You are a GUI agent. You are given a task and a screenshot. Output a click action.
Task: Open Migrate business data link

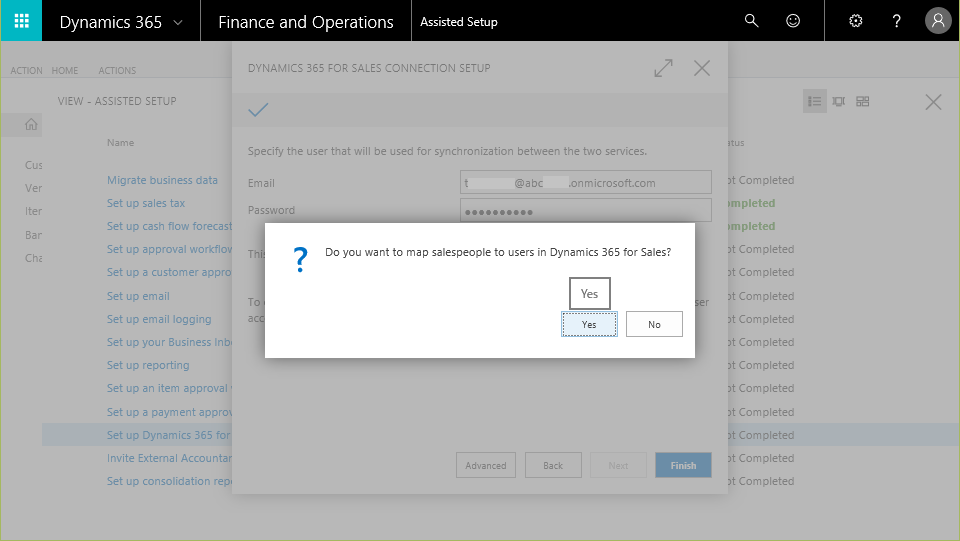[162, 180]
